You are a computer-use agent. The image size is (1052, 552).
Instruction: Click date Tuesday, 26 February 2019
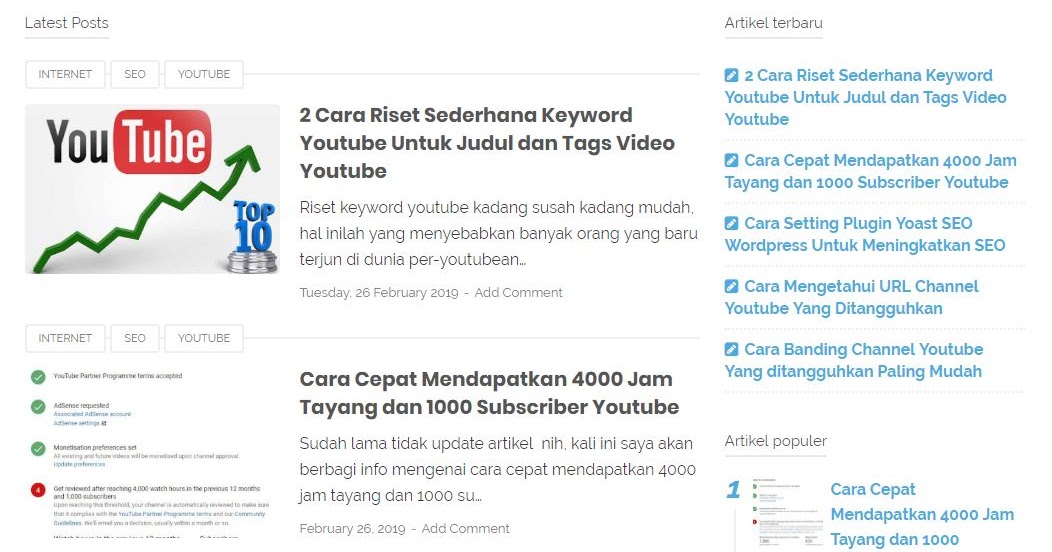378,292
